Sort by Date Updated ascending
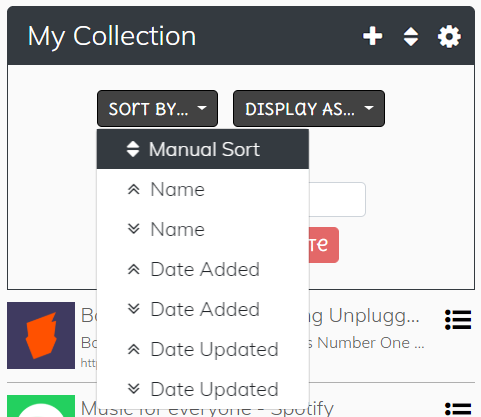Screen dimensions: 481x417 pos(203,349)
